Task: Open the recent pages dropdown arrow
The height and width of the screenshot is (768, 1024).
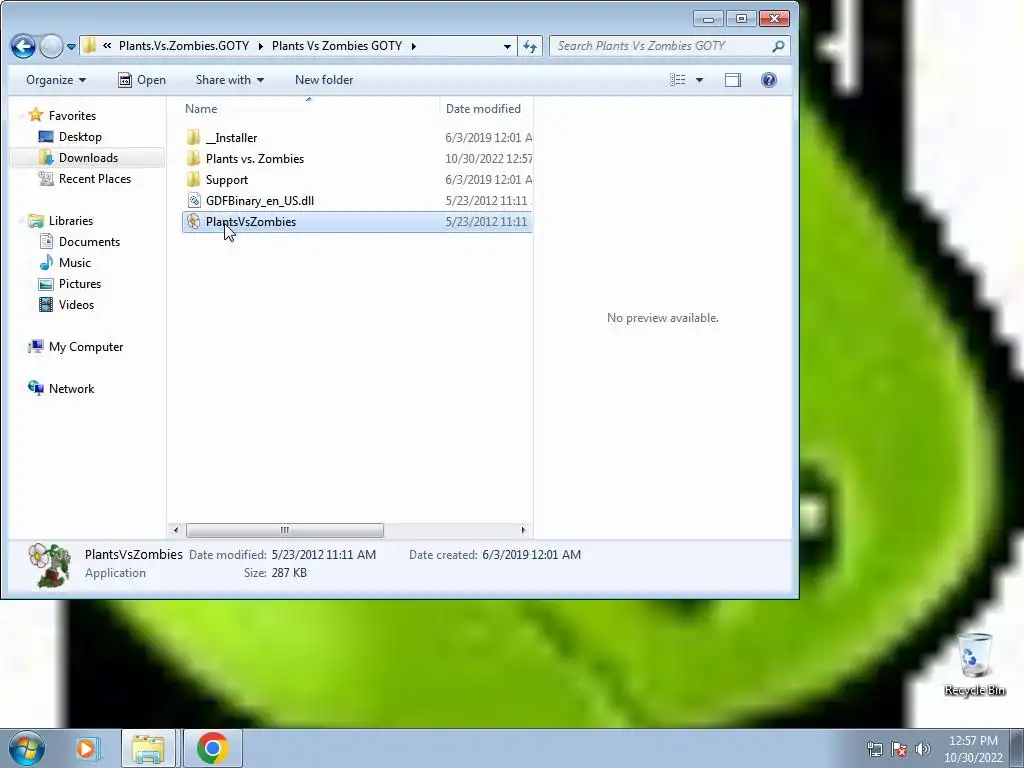Action: tap(71, 46)
